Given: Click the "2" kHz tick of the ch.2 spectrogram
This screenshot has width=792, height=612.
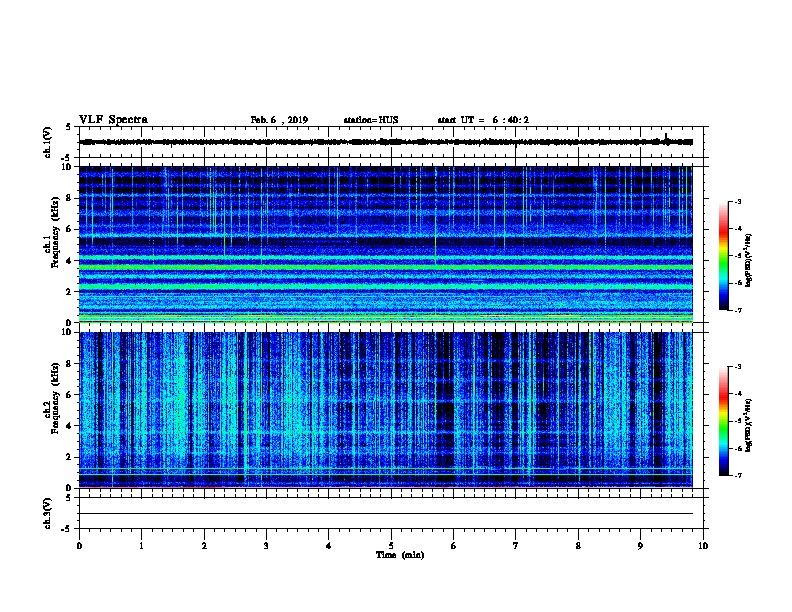Looking at the screenshot, I should (x=71, y=457).
